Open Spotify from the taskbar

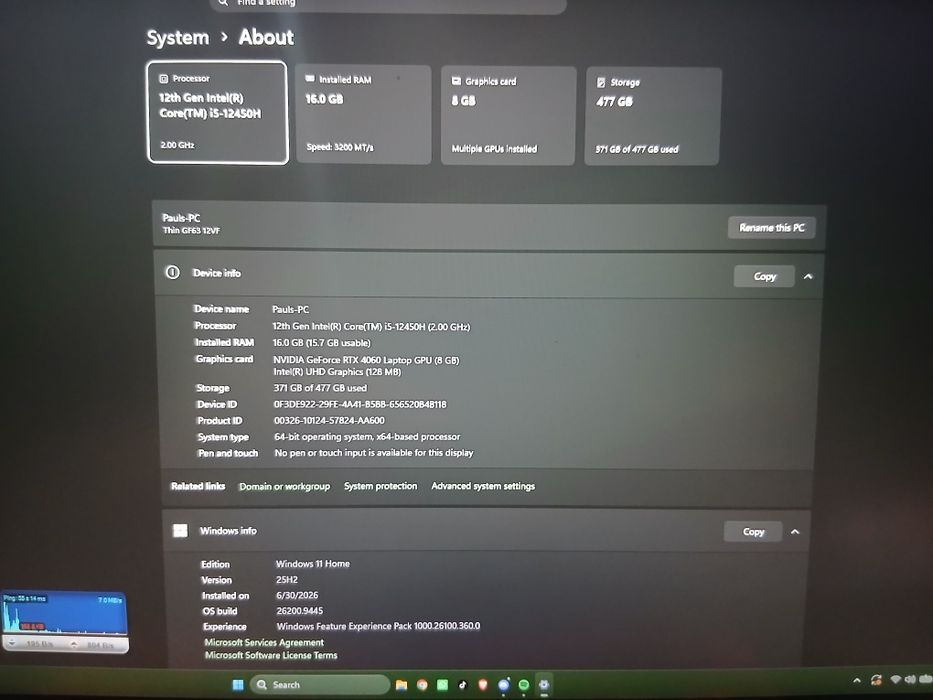(x=524, y=685)
